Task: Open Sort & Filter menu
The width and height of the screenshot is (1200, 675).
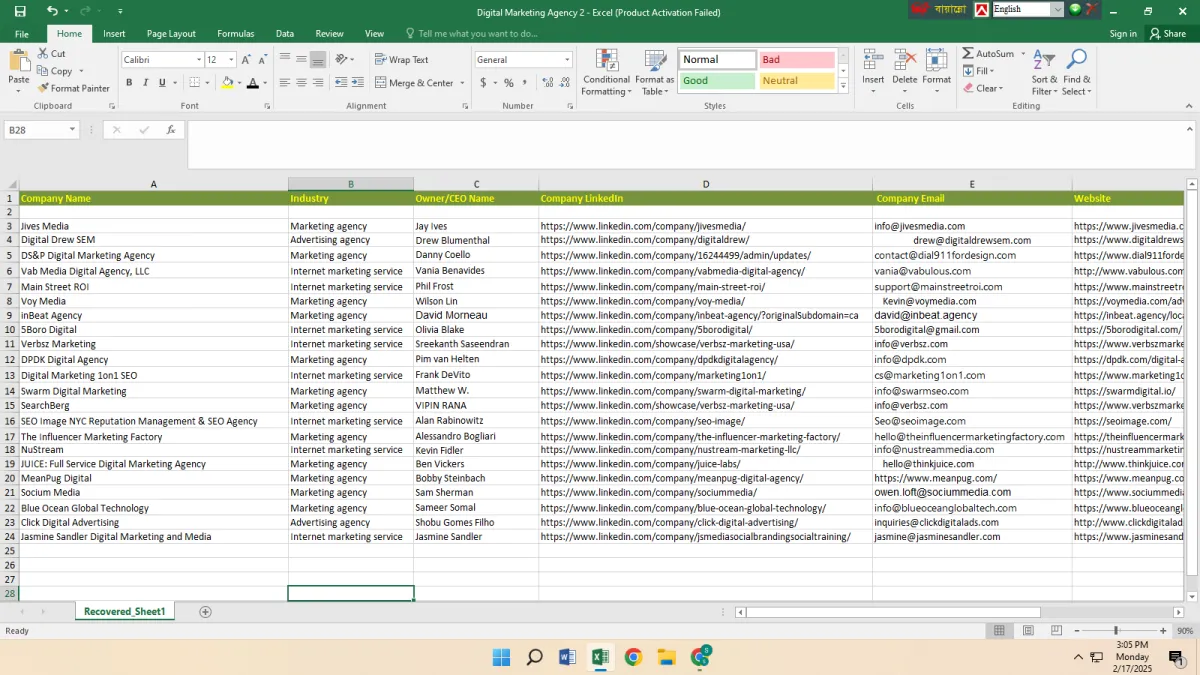Action: coord(1044,72)
